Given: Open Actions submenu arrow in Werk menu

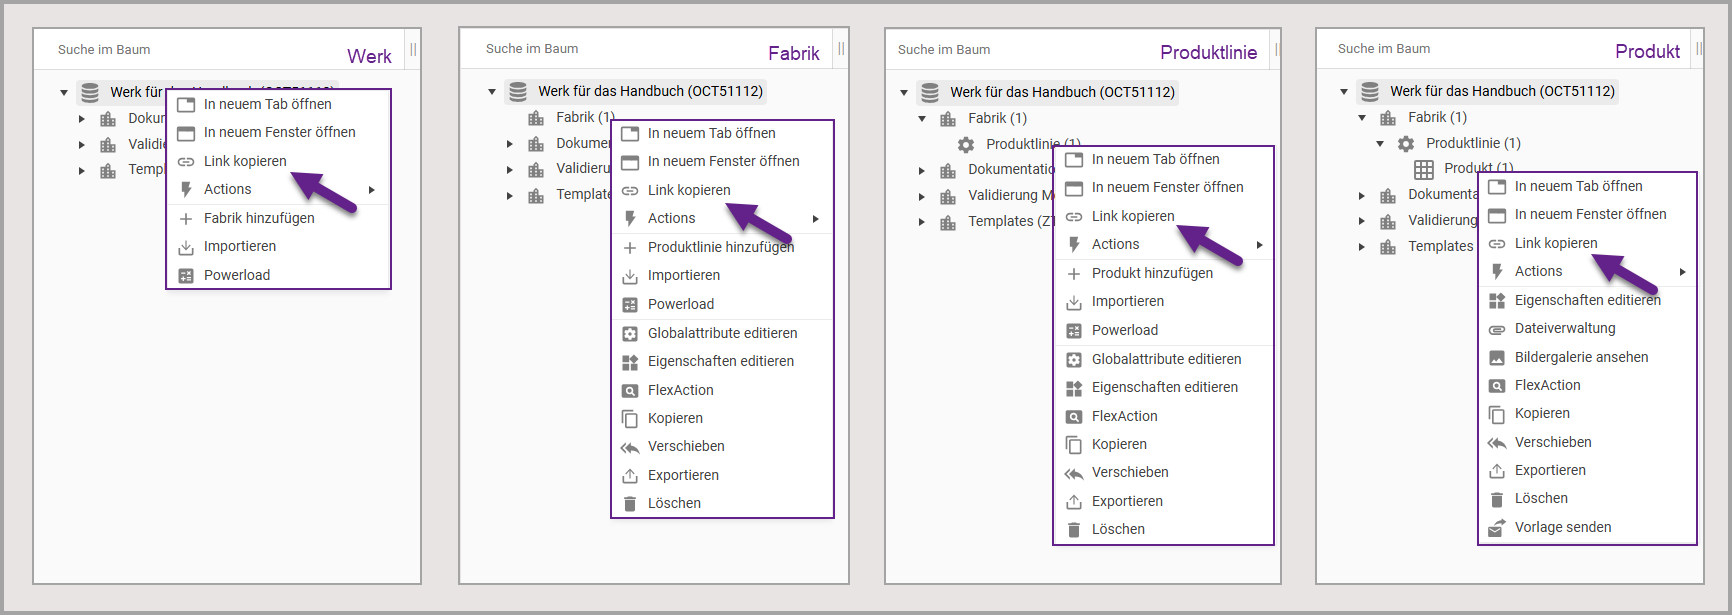Looking at the screenshot, I should coord(372,190).
